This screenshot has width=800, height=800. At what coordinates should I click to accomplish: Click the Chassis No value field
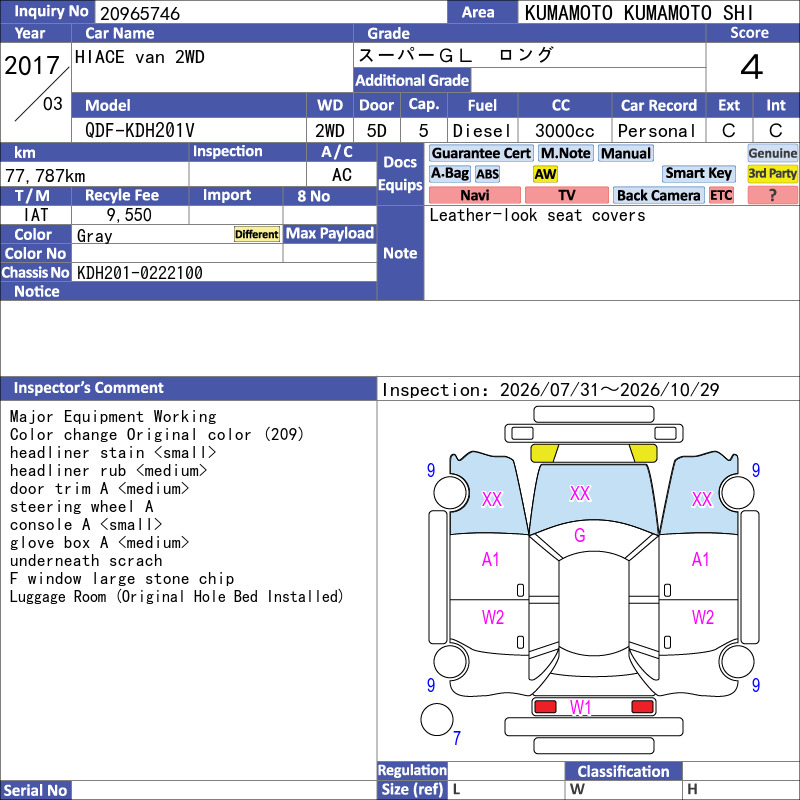click(x=224, y=273)
